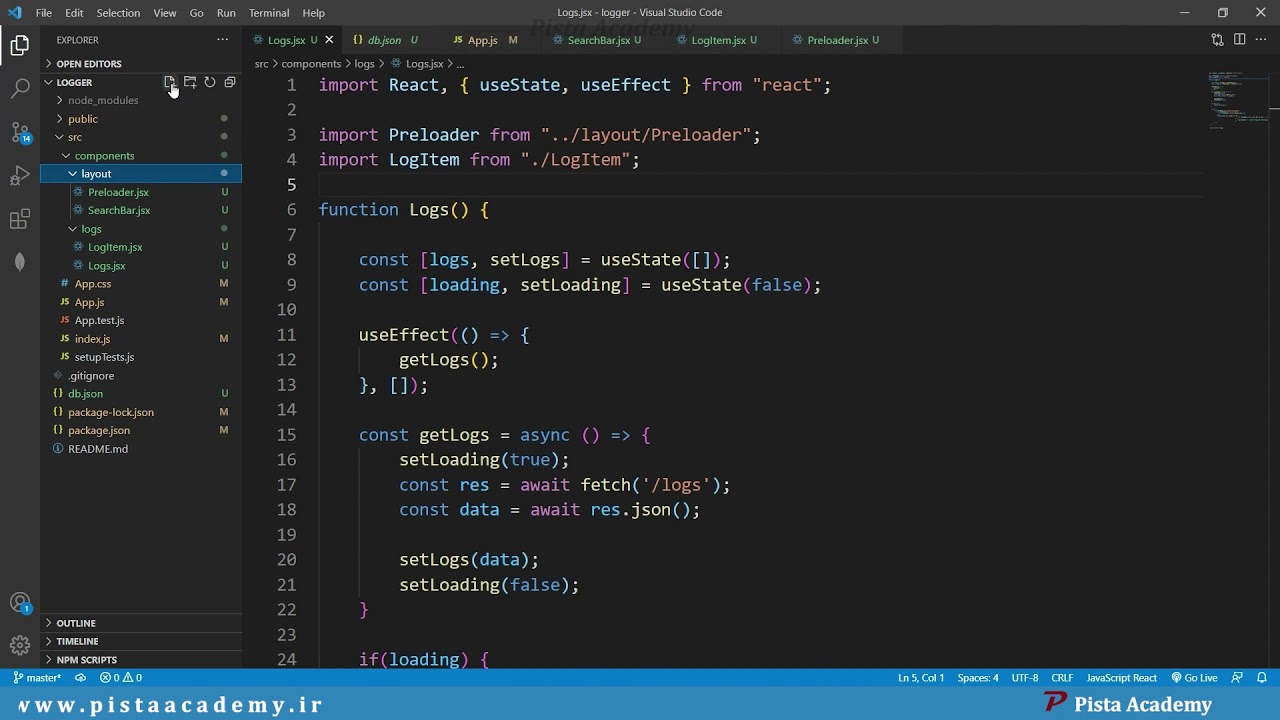The image size is (1280, 720).
Task: Collapse all folders in Explorer
Action: pos(230,82)
